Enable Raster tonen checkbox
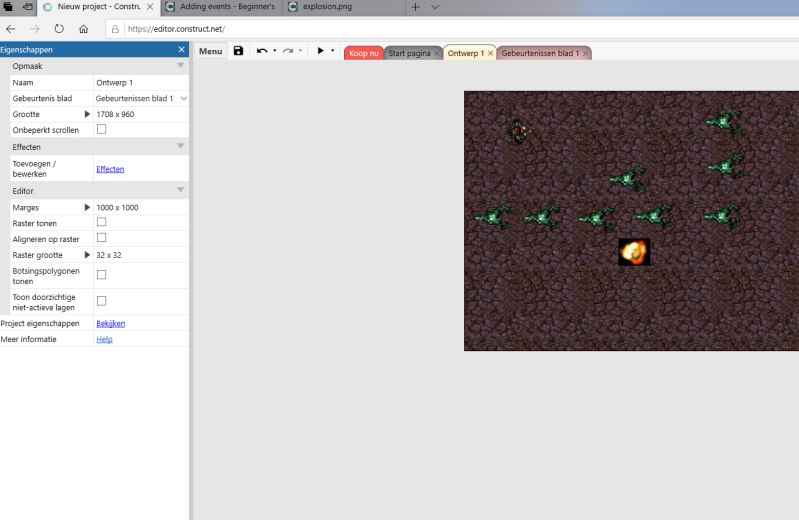The width and height of the screenshot is (799, 520). [x=101, y=222]
